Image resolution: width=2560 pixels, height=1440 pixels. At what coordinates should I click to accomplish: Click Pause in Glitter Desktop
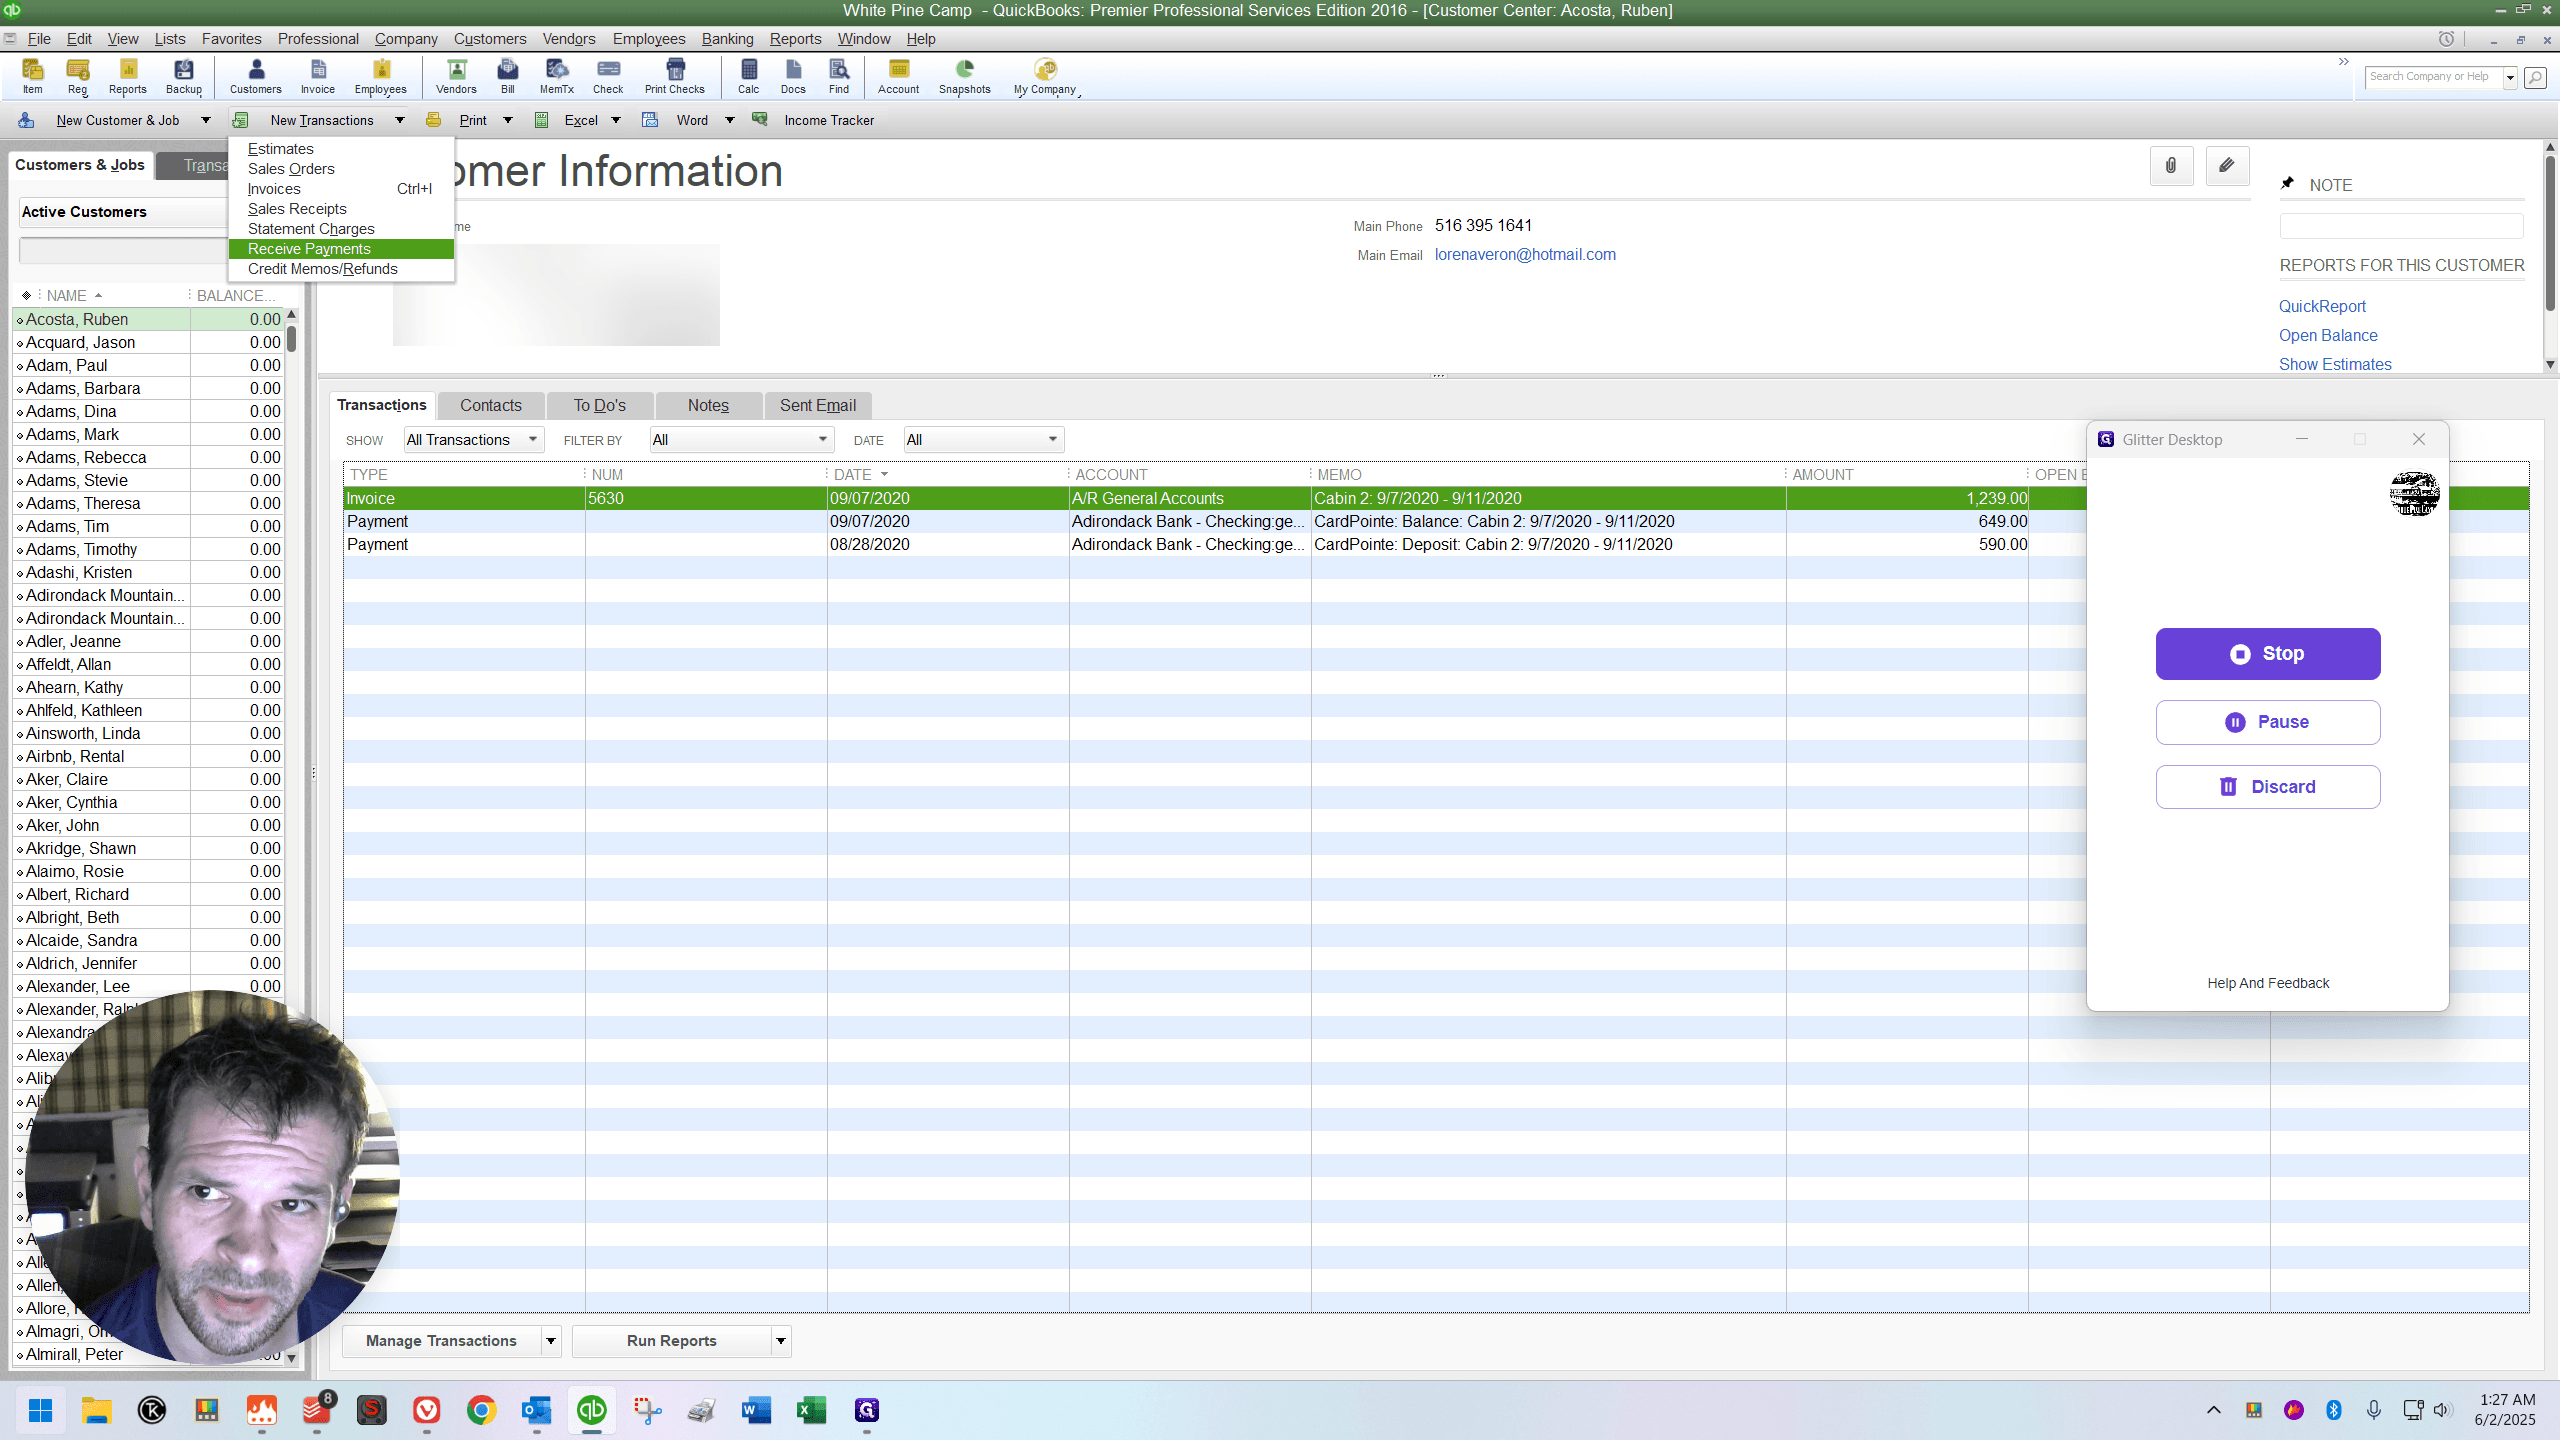click(x=2268, y=722)
